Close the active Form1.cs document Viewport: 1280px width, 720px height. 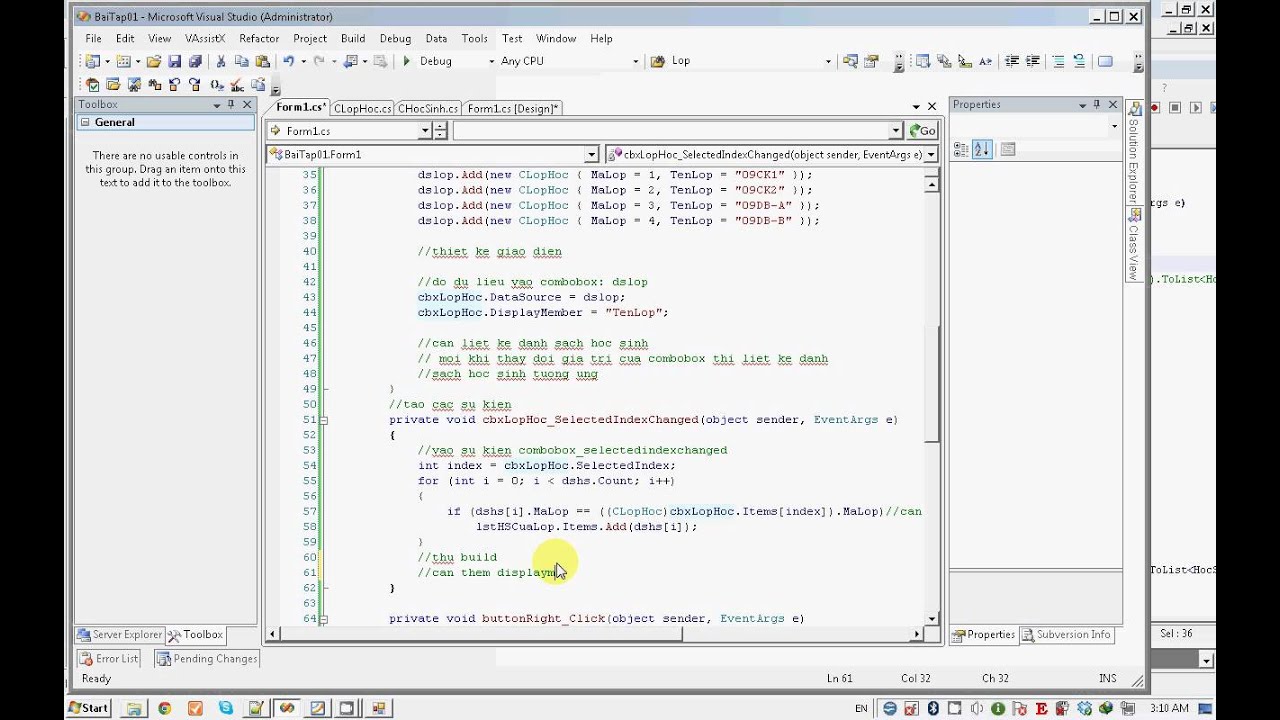932,107
